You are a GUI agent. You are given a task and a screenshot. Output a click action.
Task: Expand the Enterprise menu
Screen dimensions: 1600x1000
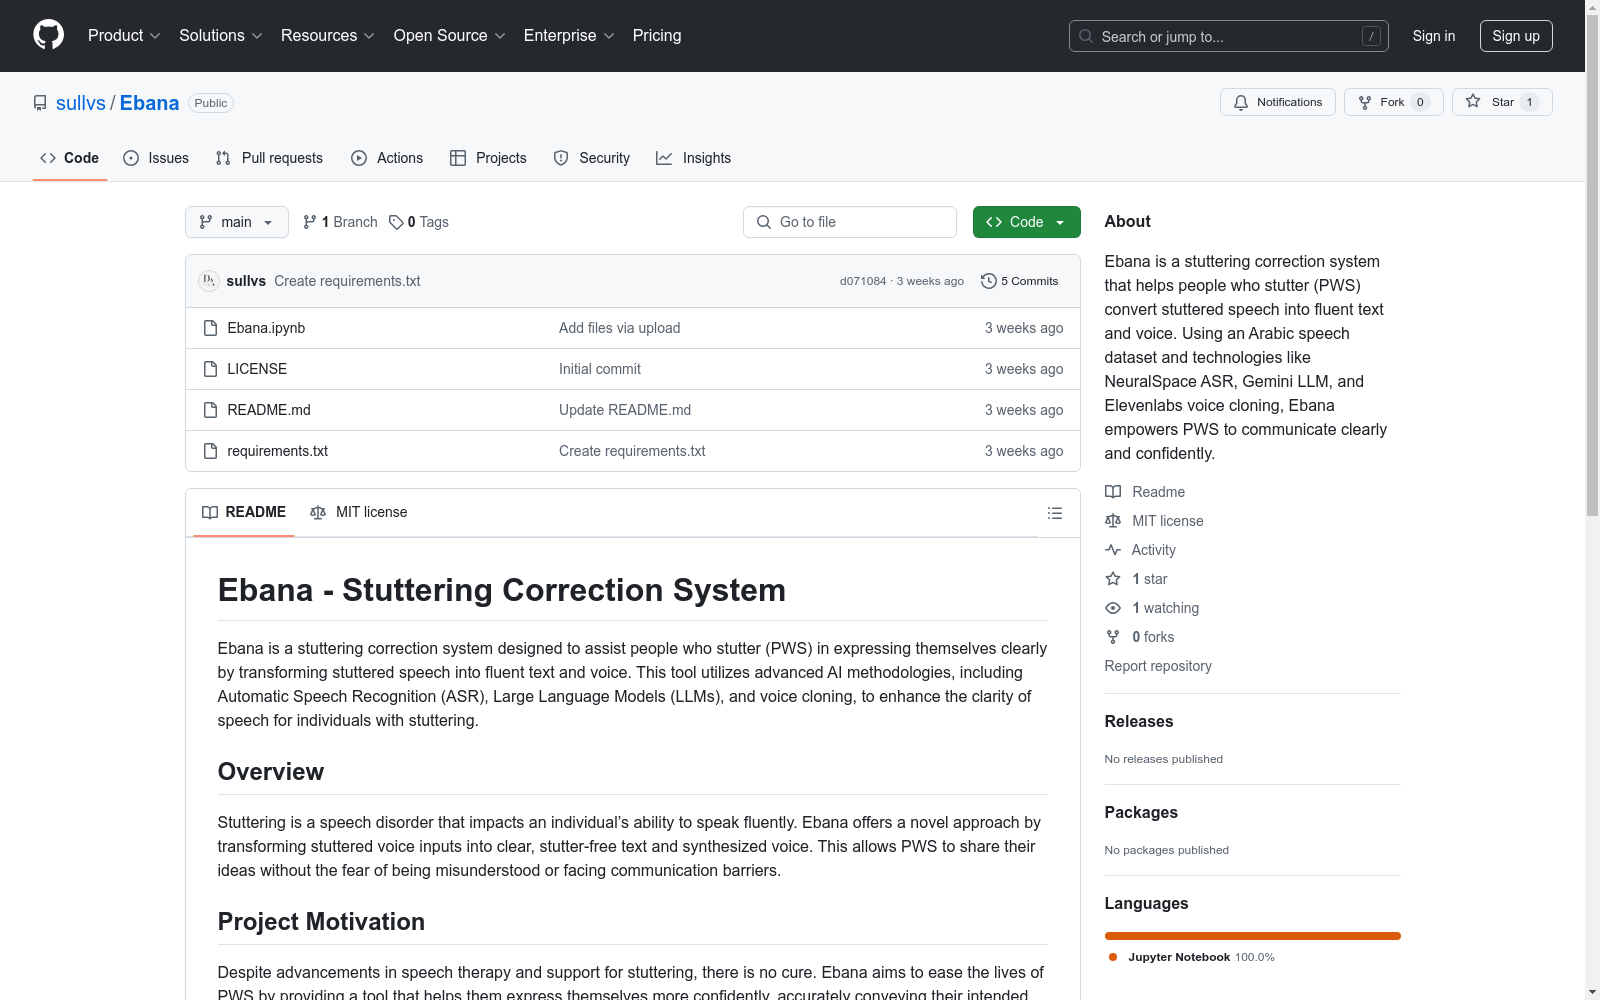[x=569, y=35]
